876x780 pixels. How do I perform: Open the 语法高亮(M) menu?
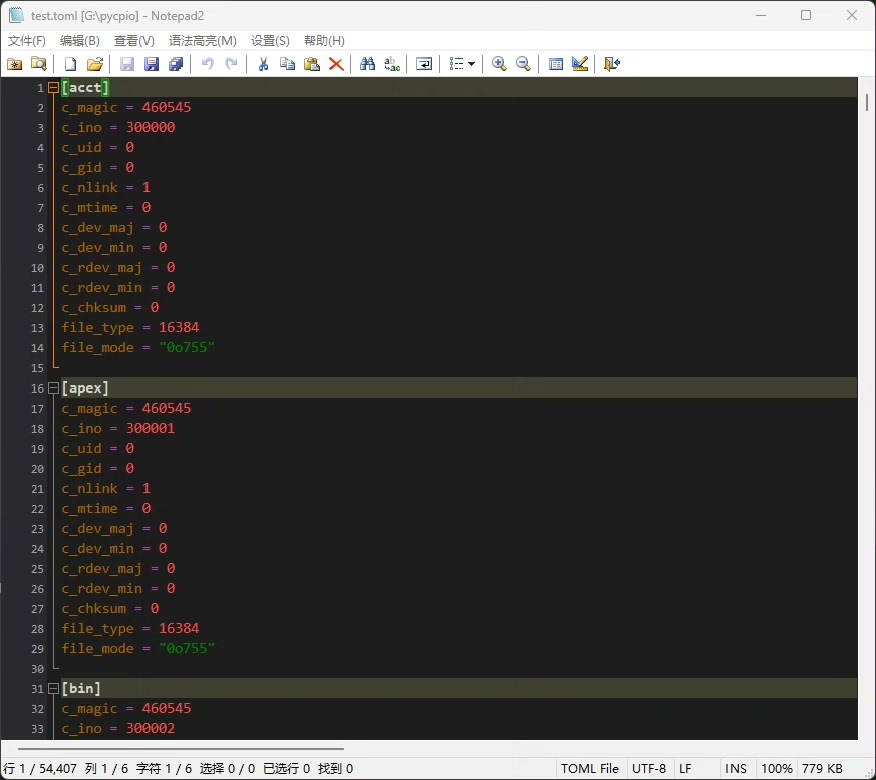click(203, 41)
